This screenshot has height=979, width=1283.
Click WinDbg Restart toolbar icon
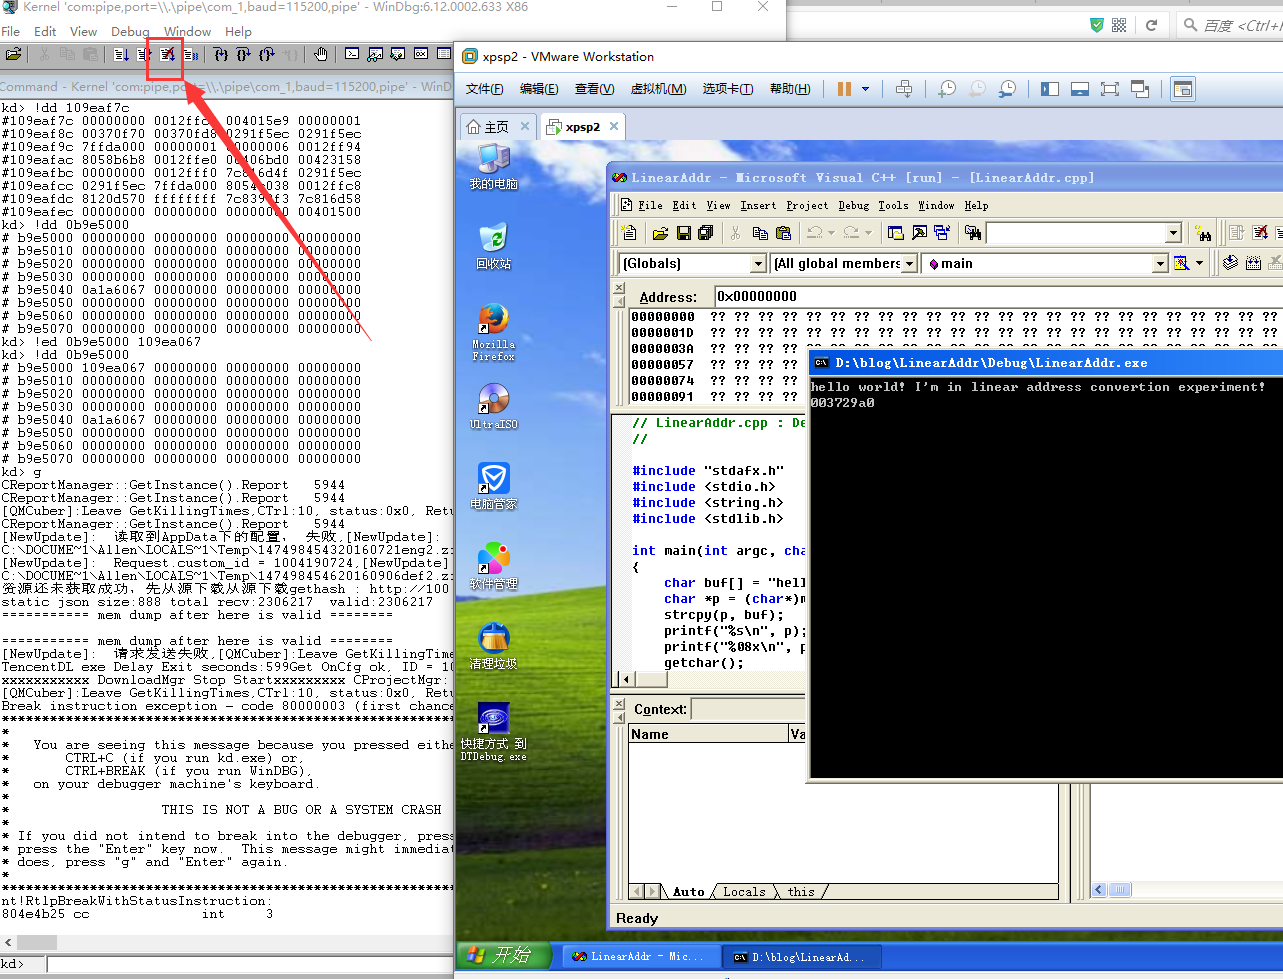144,54
